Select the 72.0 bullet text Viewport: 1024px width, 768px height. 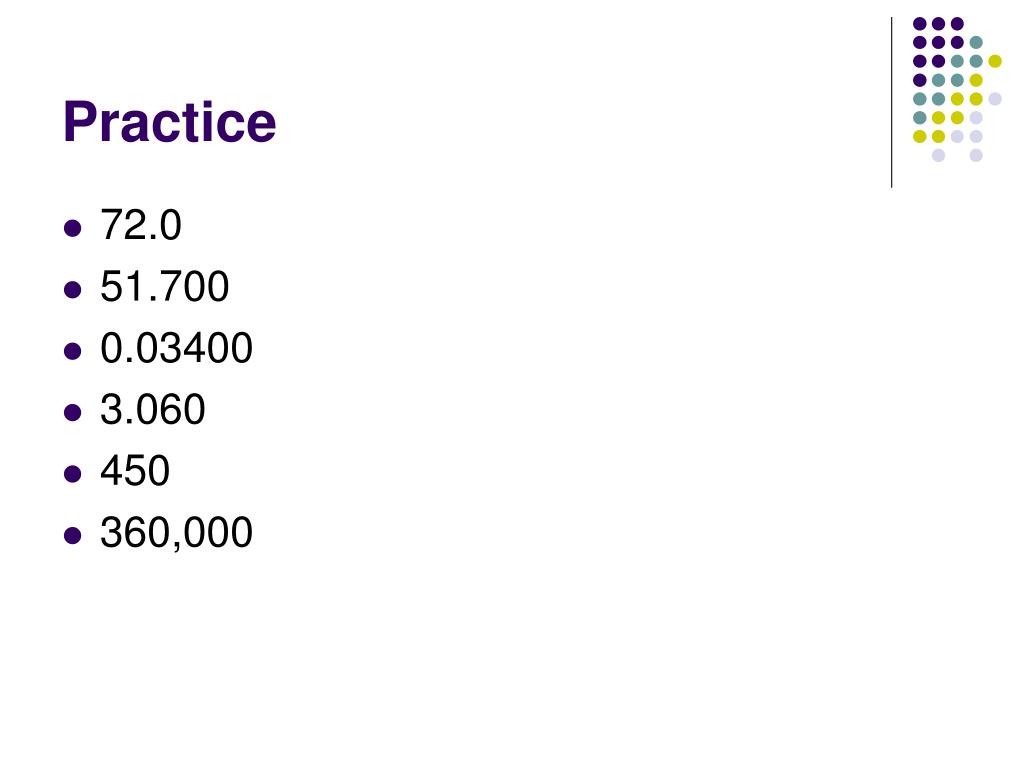140,225
